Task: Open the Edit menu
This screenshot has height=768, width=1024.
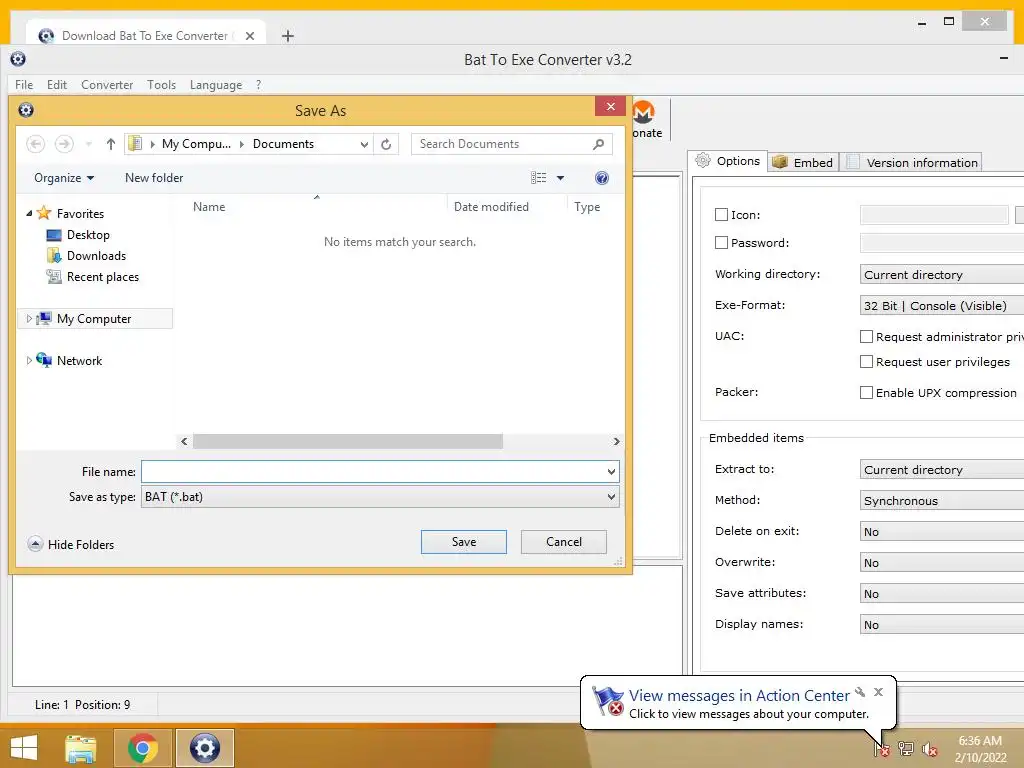Action: point(57,85)
